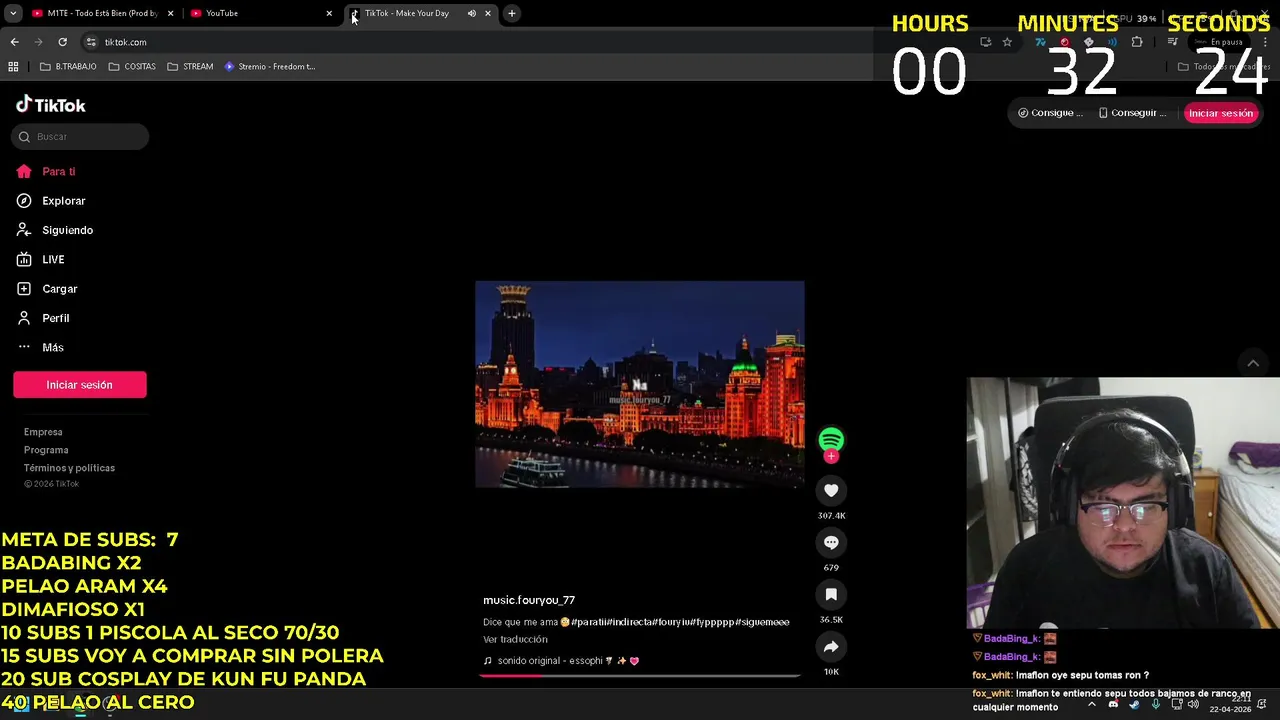This screenshot has height=720, width=1280.
Task: Share the video using the arrow icon
Action: (x=831, y=647)
